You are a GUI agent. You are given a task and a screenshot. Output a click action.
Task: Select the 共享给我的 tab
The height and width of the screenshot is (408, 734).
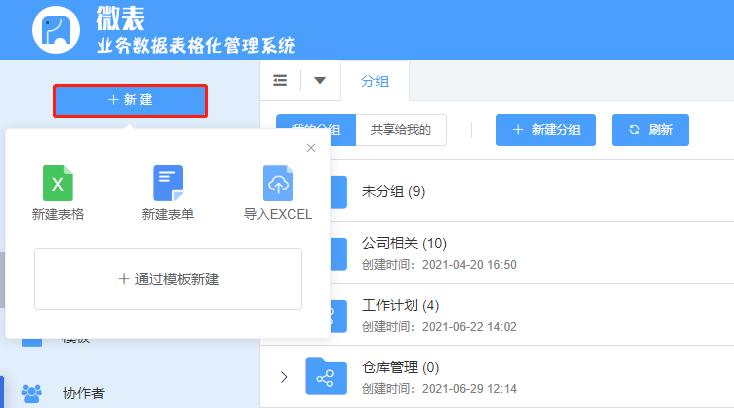point(401,130)
